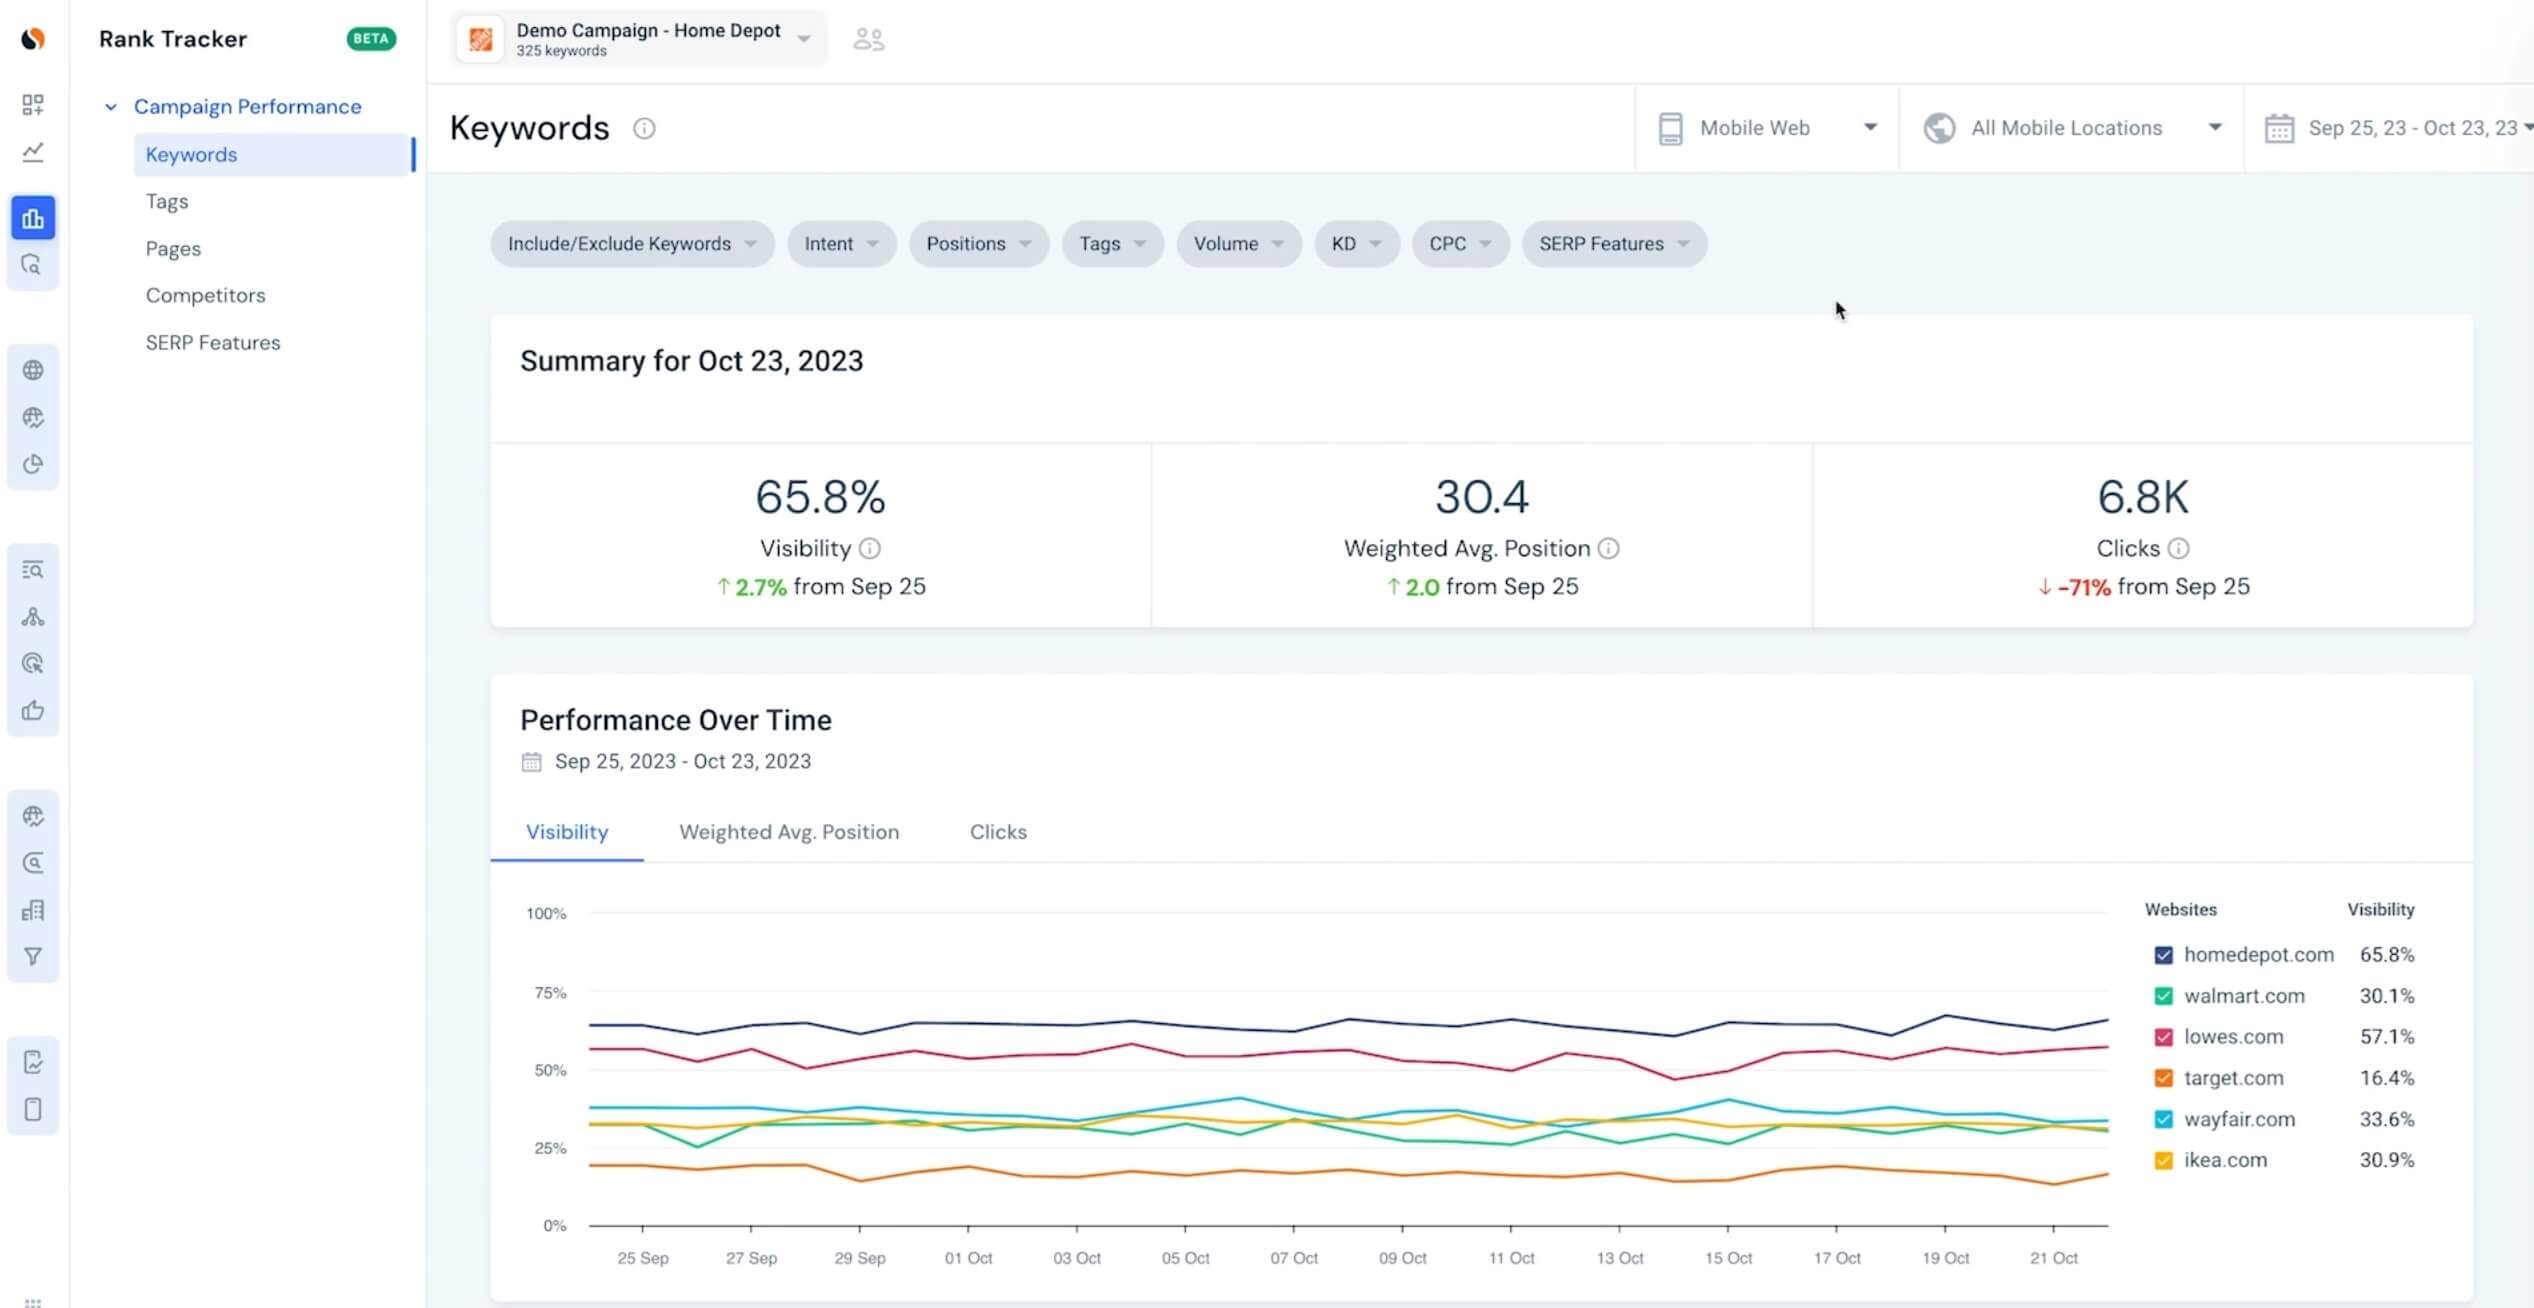Click the Home Depot campaign logo icon
This screenshot has width=2534, height=1308.
pos(481,39)
